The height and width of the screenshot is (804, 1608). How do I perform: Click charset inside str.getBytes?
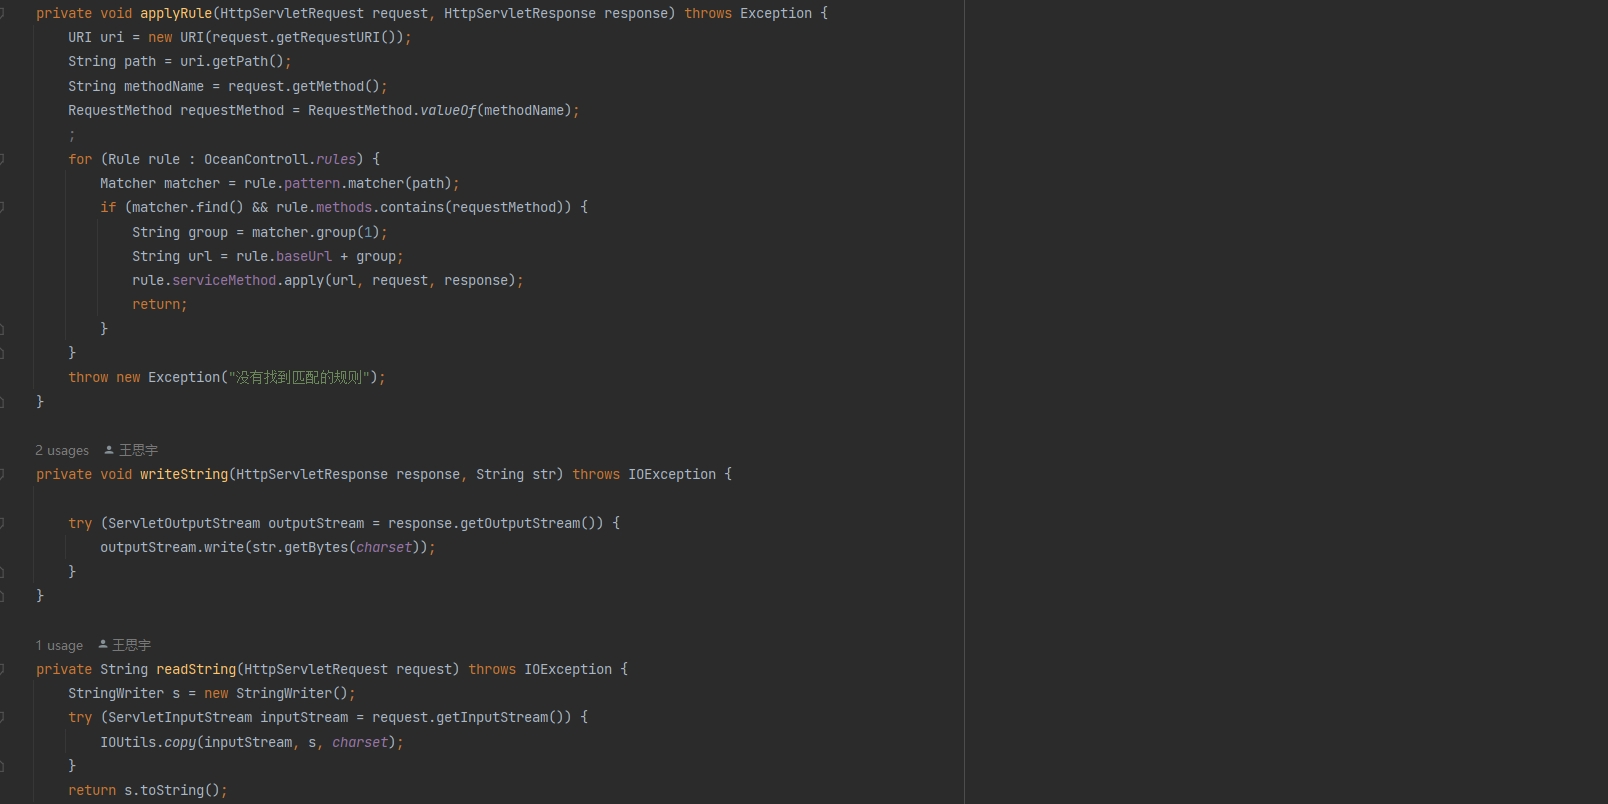(384, 547)
